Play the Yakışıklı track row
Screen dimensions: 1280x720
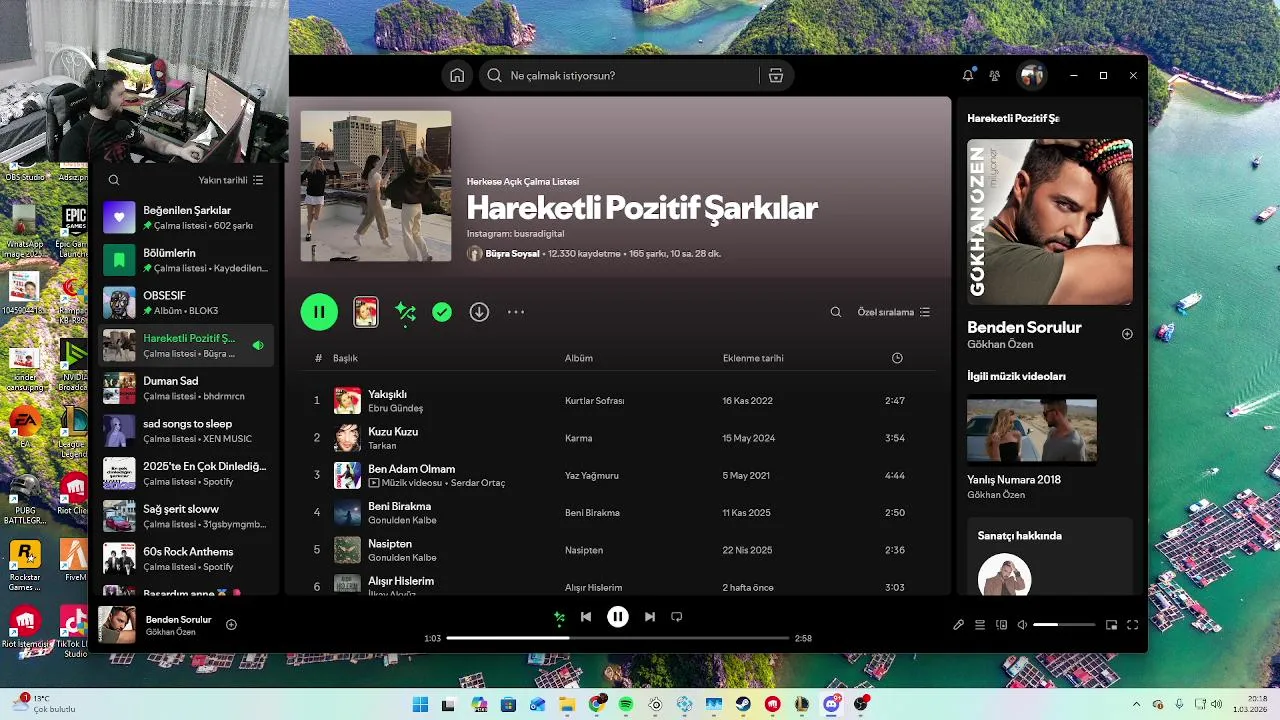pos(619,400)
